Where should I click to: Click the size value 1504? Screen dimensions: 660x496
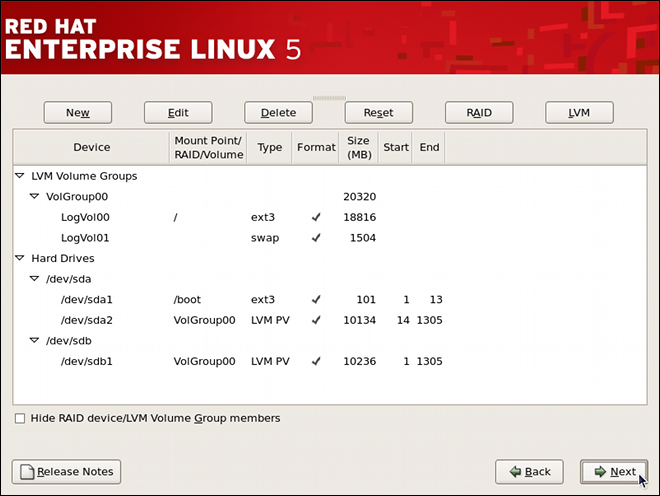pos(363,238)
